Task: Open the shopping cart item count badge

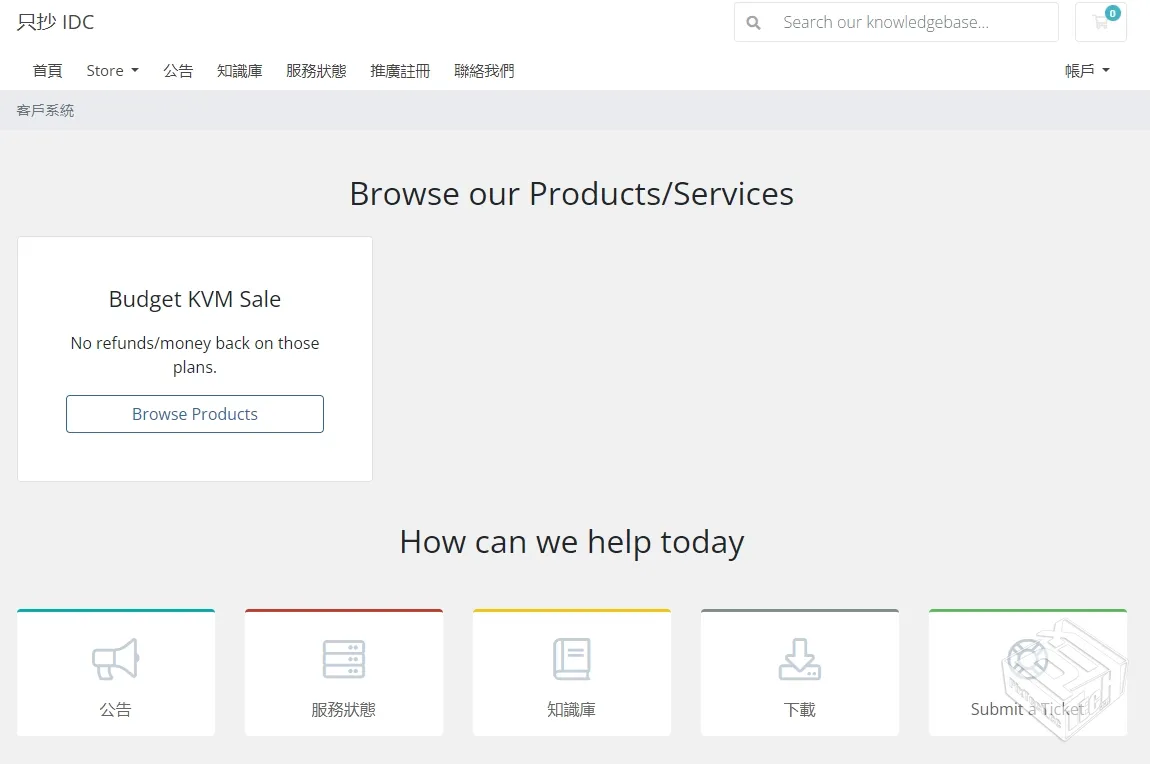Action: pos(1112,13)
